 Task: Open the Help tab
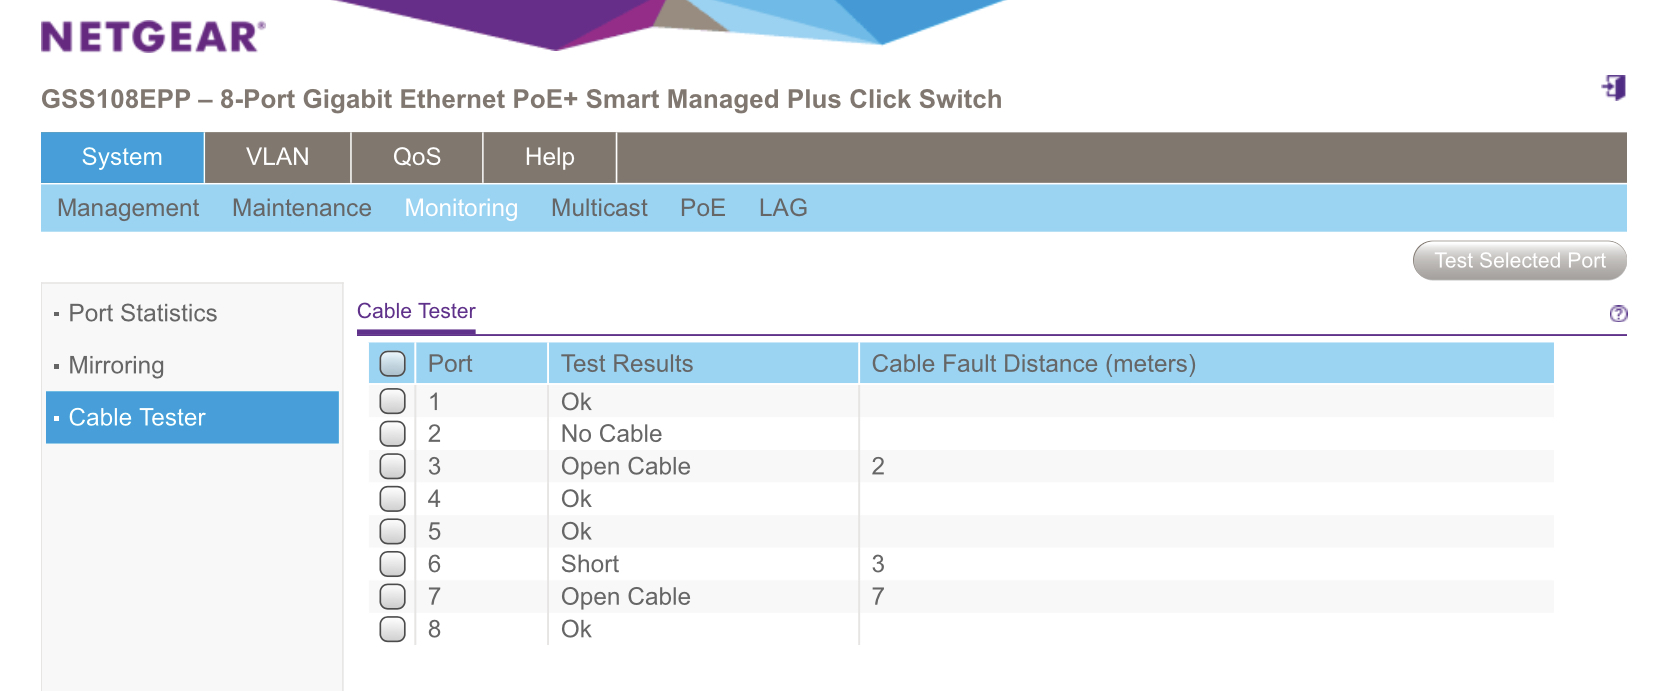tap(550, 157)
